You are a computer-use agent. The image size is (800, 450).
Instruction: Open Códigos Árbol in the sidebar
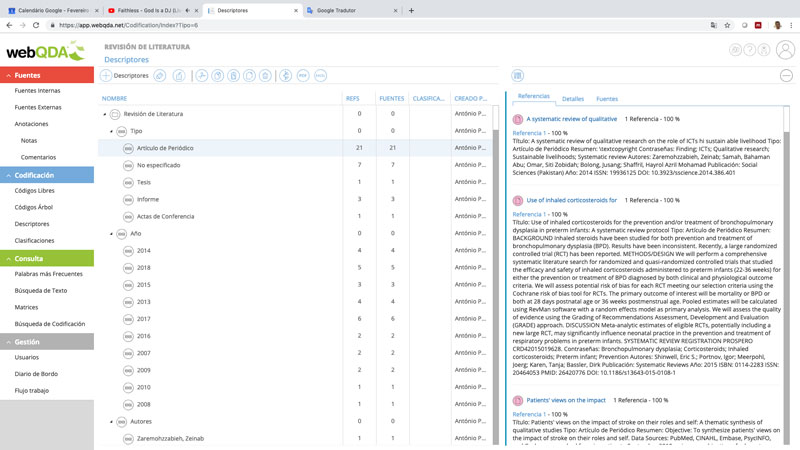click(34, 207)
